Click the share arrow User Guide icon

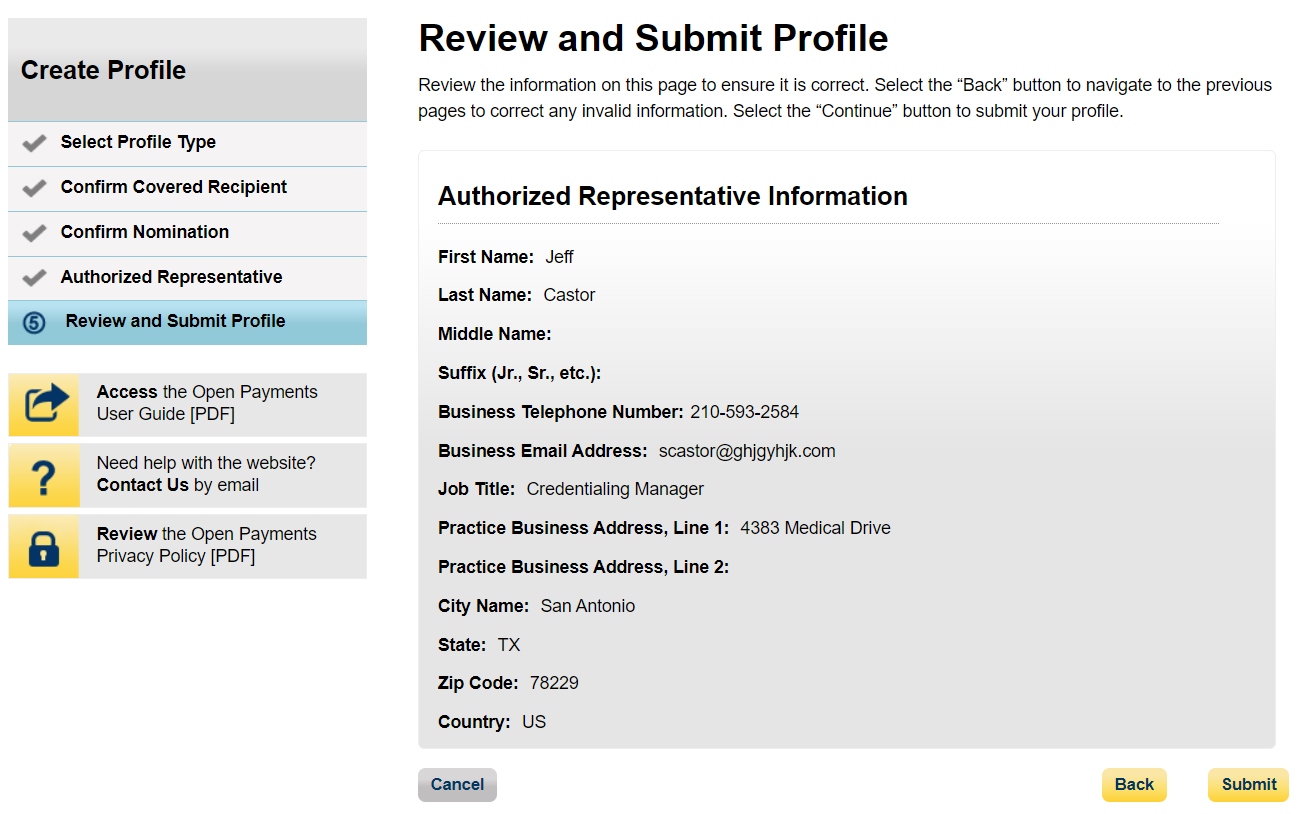pos(44,404)
